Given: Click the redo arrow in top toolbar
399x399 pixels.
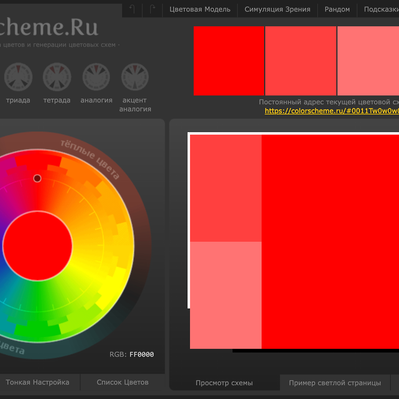Looking at the screenshot, I should pyautogui.click(x=152, y=10).
